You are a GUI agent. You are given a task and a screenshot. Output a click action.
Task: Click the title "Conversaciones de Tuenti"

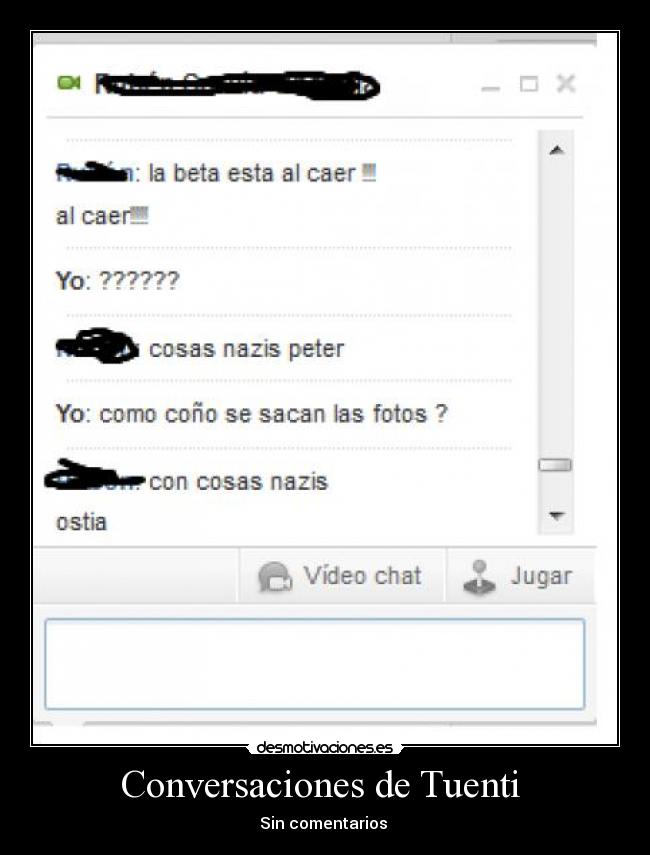coord(320,785)
